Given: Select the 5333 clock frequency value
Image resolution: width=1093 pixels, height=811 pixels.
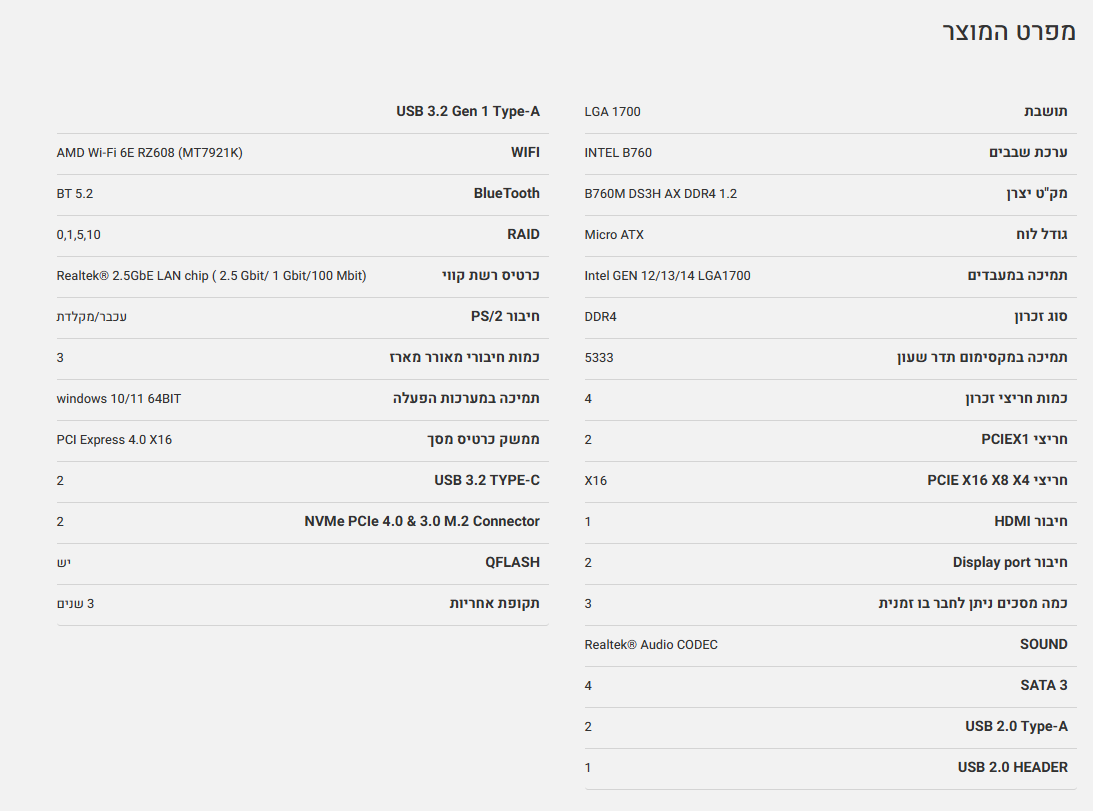Looking at the screenshot, I should [599, 358].
